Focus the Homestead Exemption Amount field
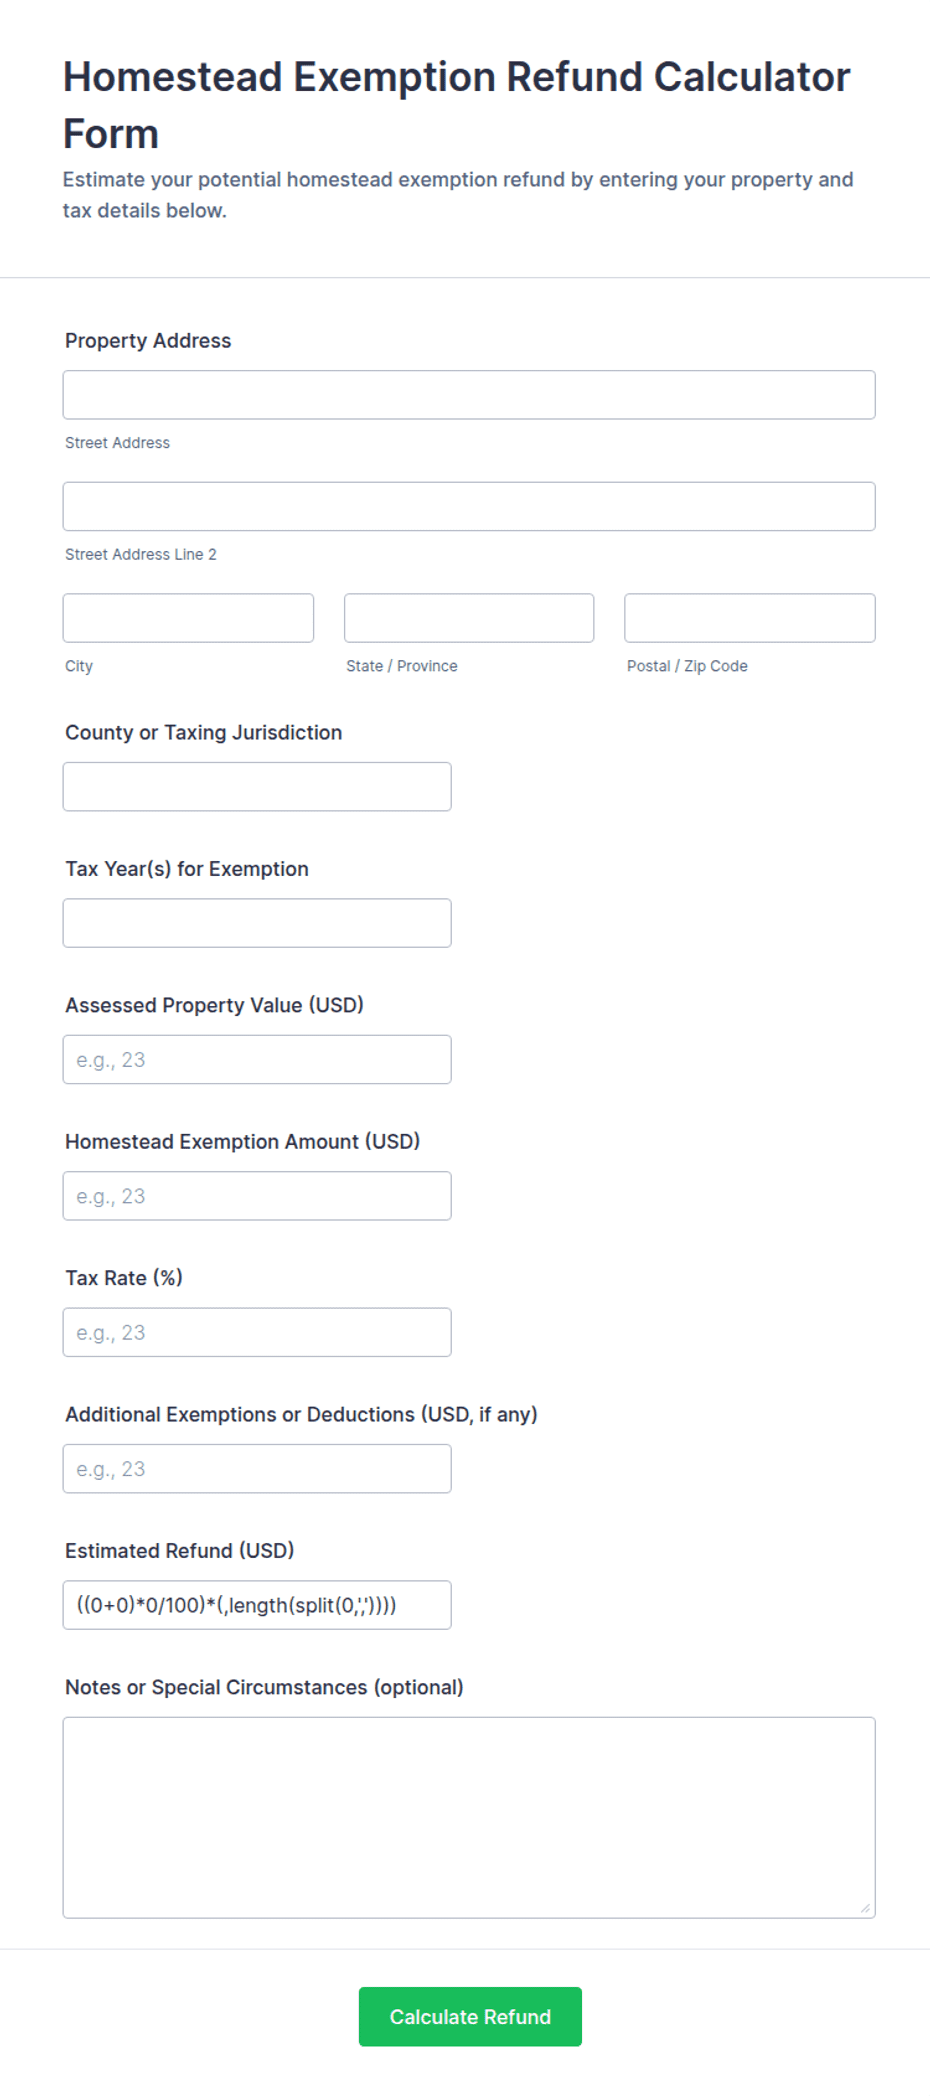This screenshot has width=930, height=2096. coord(257,1196)
